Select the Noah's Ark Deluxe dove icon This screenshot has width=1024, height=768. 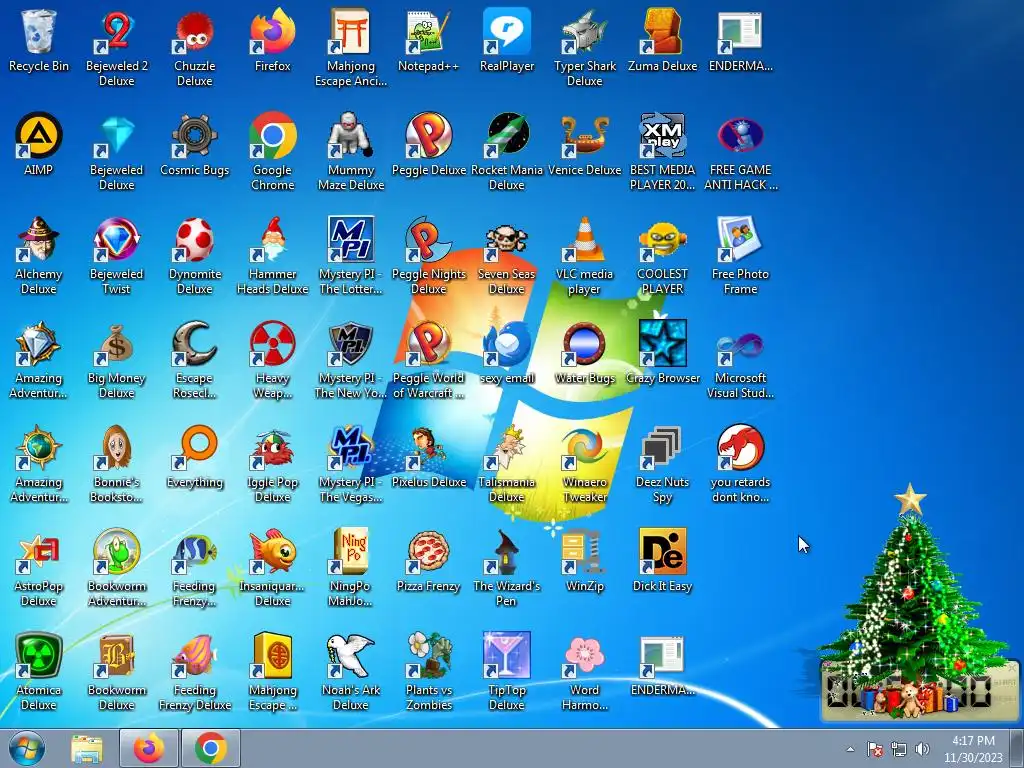click(351, 655)
